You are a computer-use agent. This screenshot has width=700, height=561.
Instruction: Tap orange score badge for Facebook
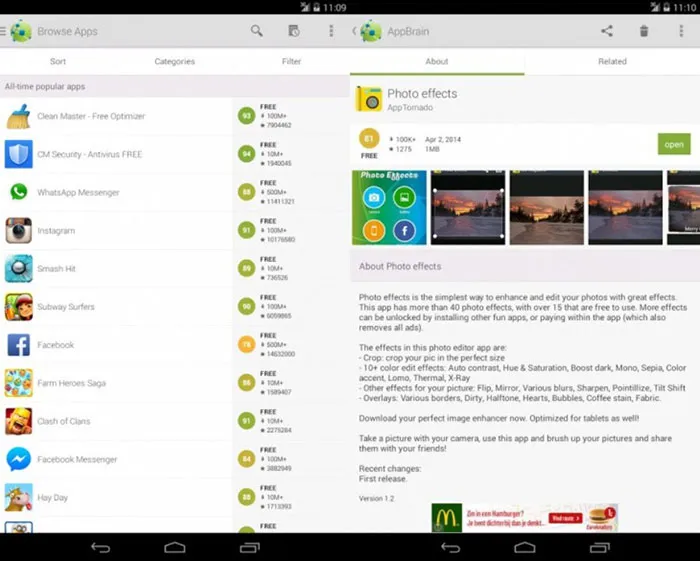coord(246,345)
